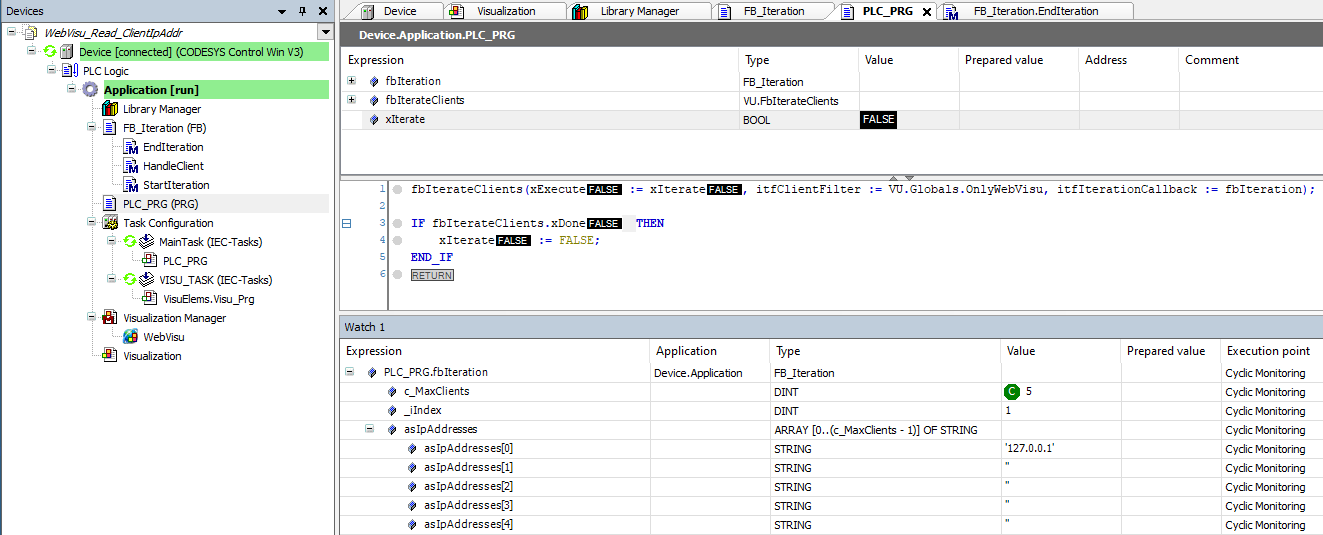The image size is (1323, 535).
Task: Click the xIterate FALSE value cell
Action: pos(879,120)
